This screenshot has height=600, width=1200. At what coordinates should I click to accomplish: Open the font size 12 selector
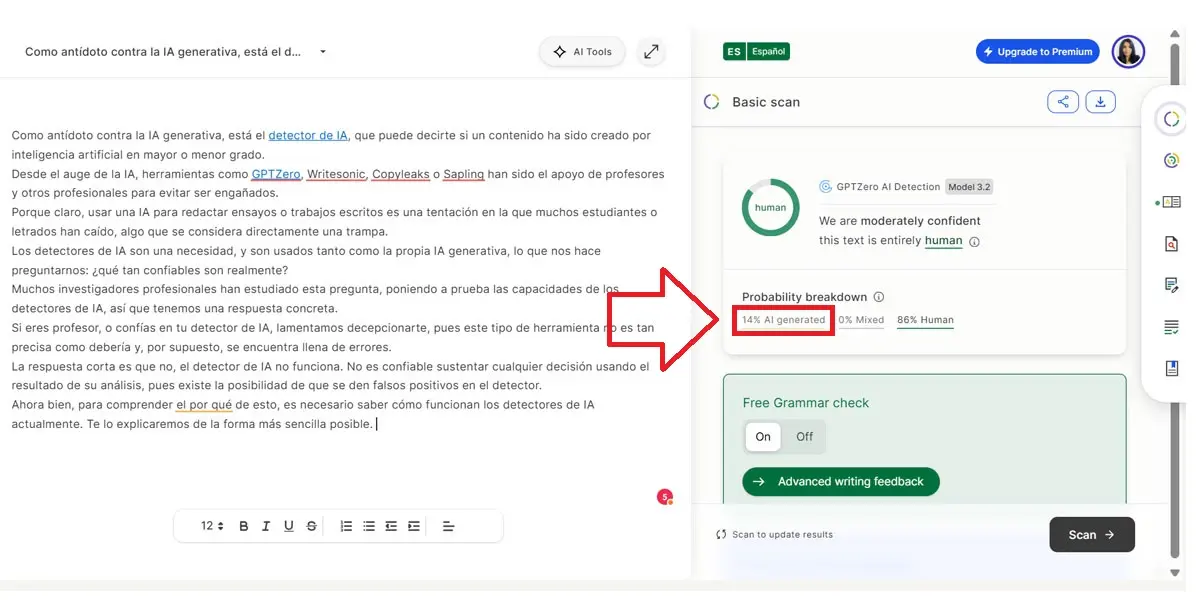(212, 526)
